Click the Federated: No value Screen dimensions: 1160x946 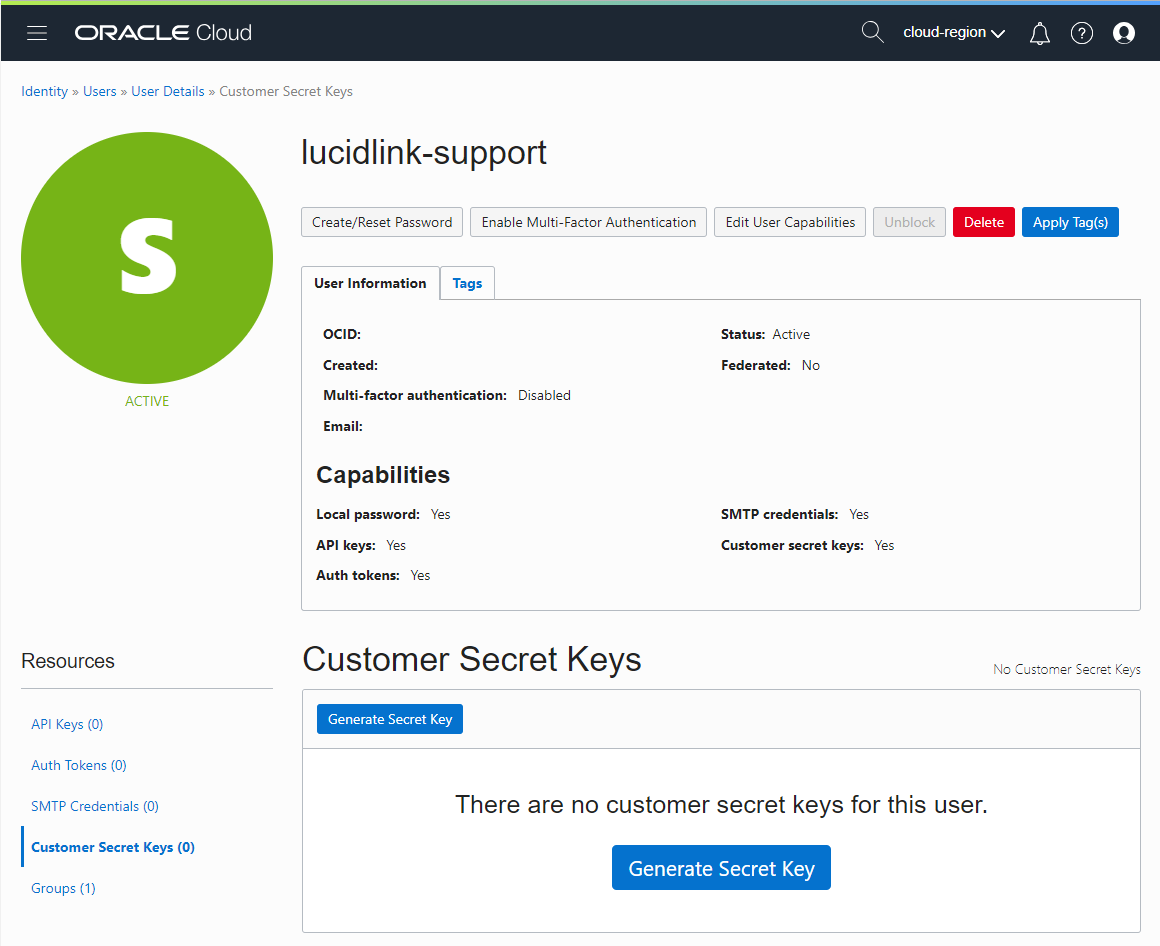point(811,365)
